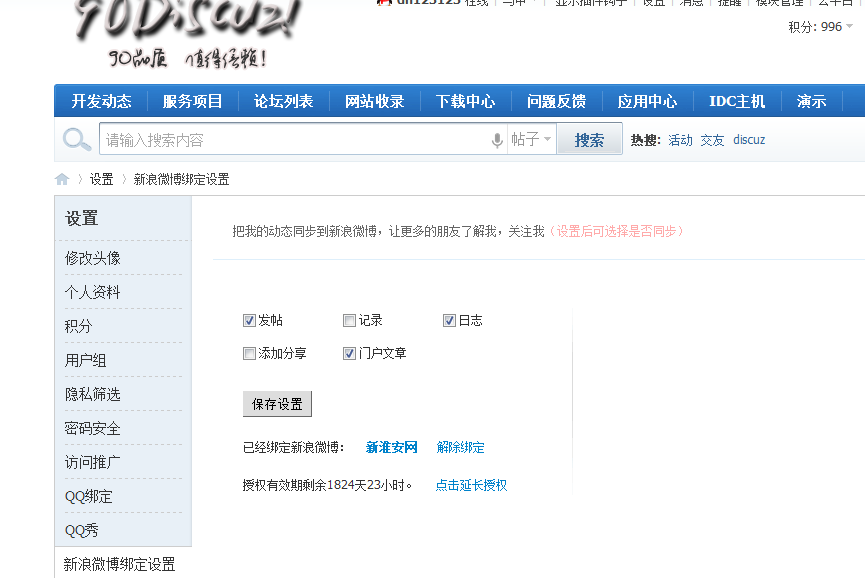Viewport: 865px width, 578px height.
Task: Tick the 添加分享 checkbox
Action: [249, 353]
